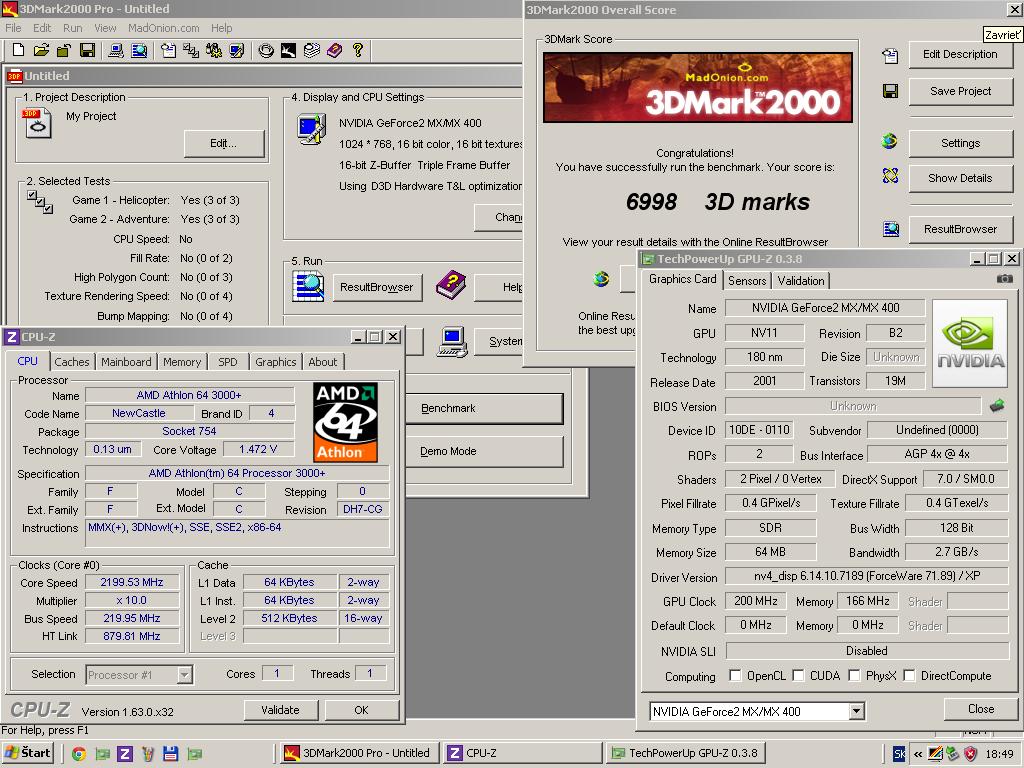Open the File menu in 3DMark2000
Viewport: 1024px width, 768px height.
click(x=13, y=28)
